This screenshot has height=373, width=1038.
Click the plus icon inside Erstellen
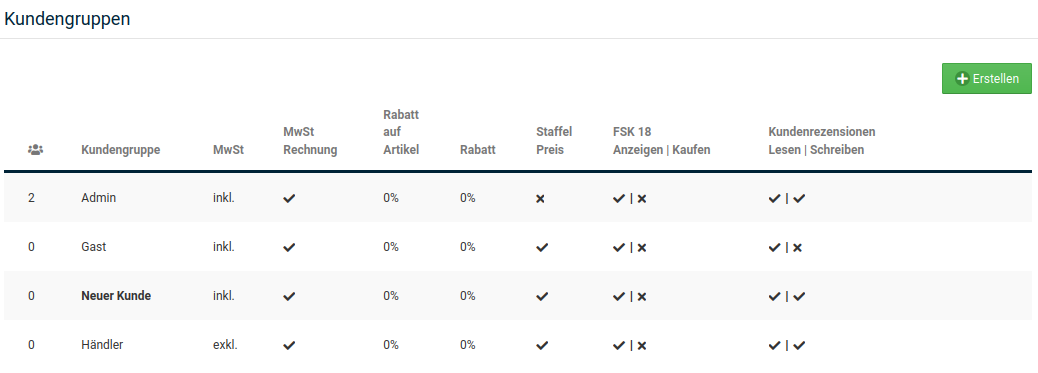click(963, 79)
